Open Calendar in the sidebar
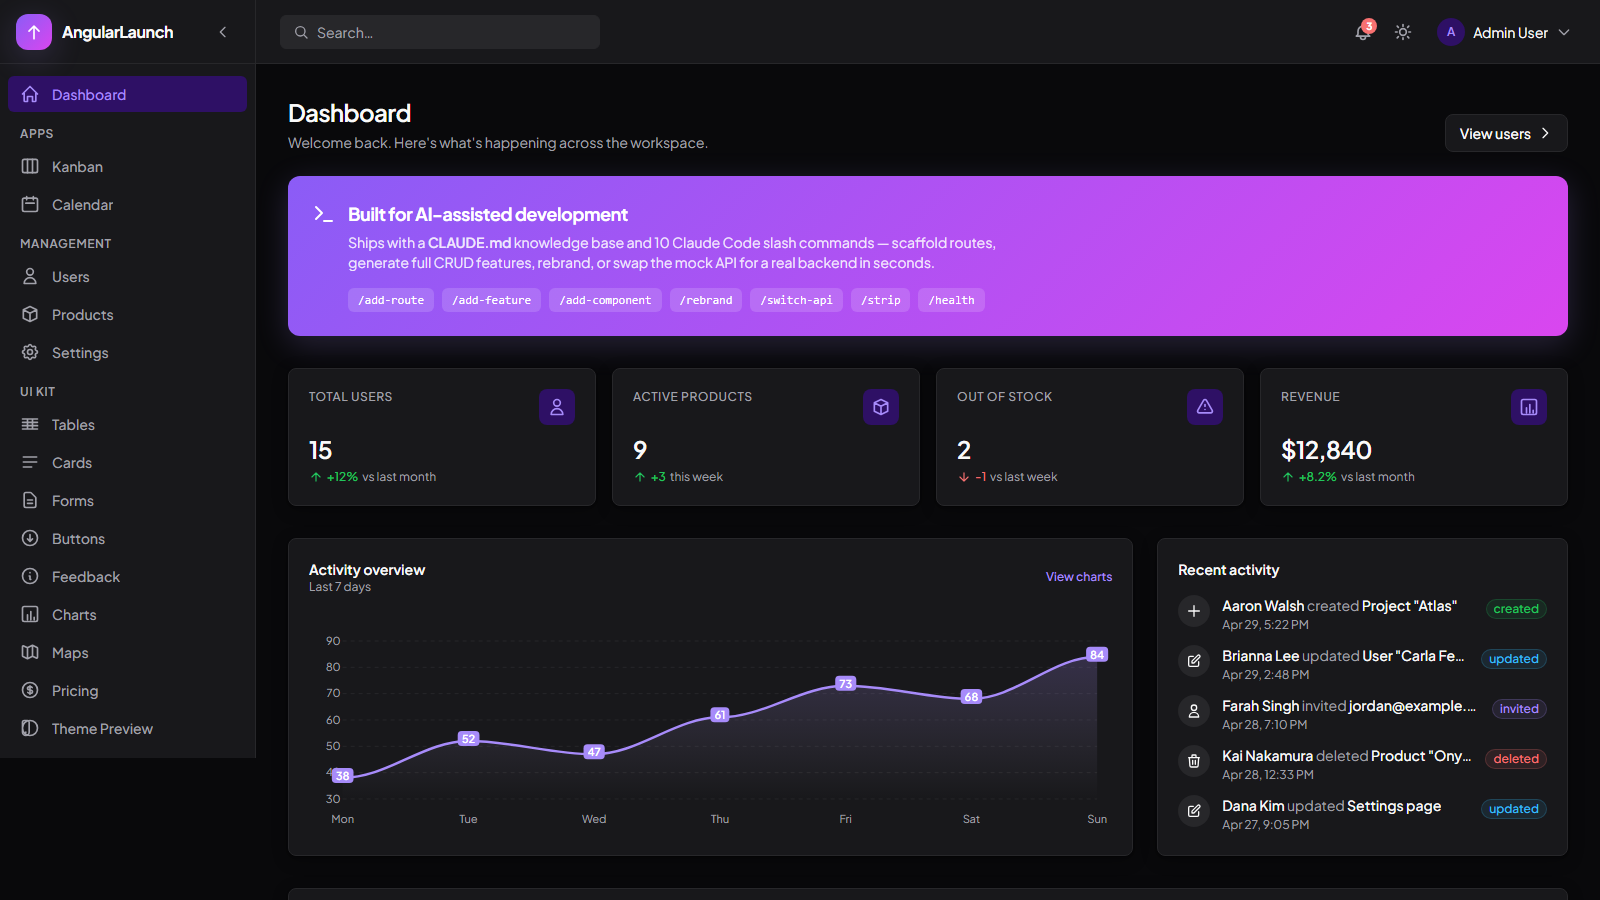The height and width of the screenshot is (900, 1600). click(127, 204)
